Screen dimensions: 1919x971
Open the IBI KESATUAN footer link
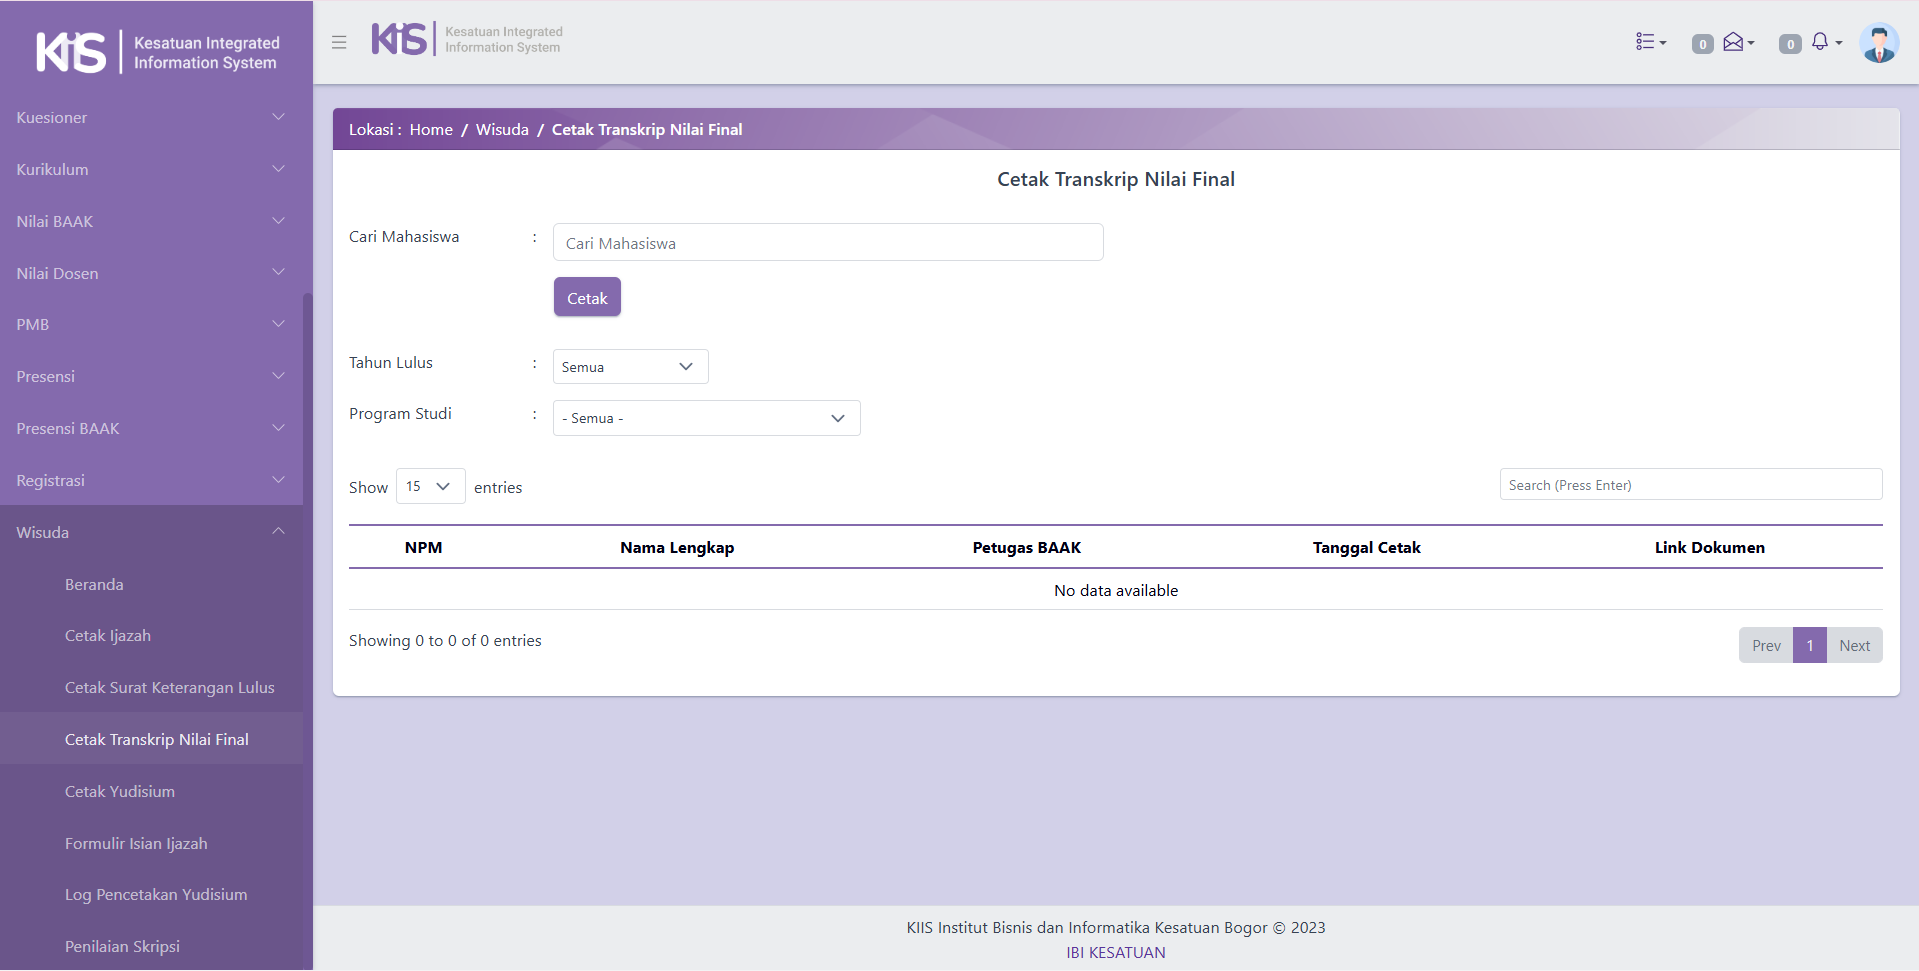1115,953
